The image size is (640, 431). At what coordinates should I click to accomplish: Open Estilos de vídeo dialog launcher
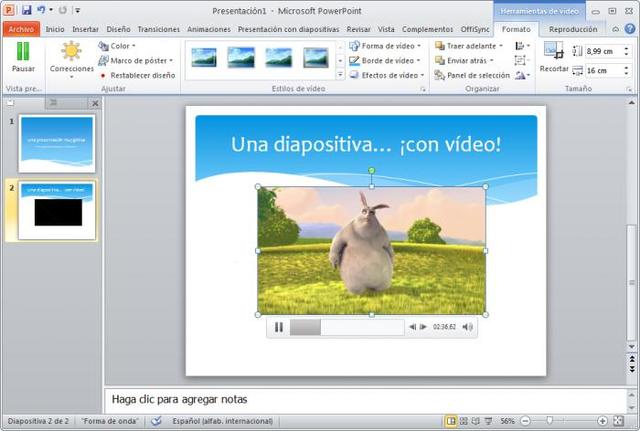click(x=423, y=89)
